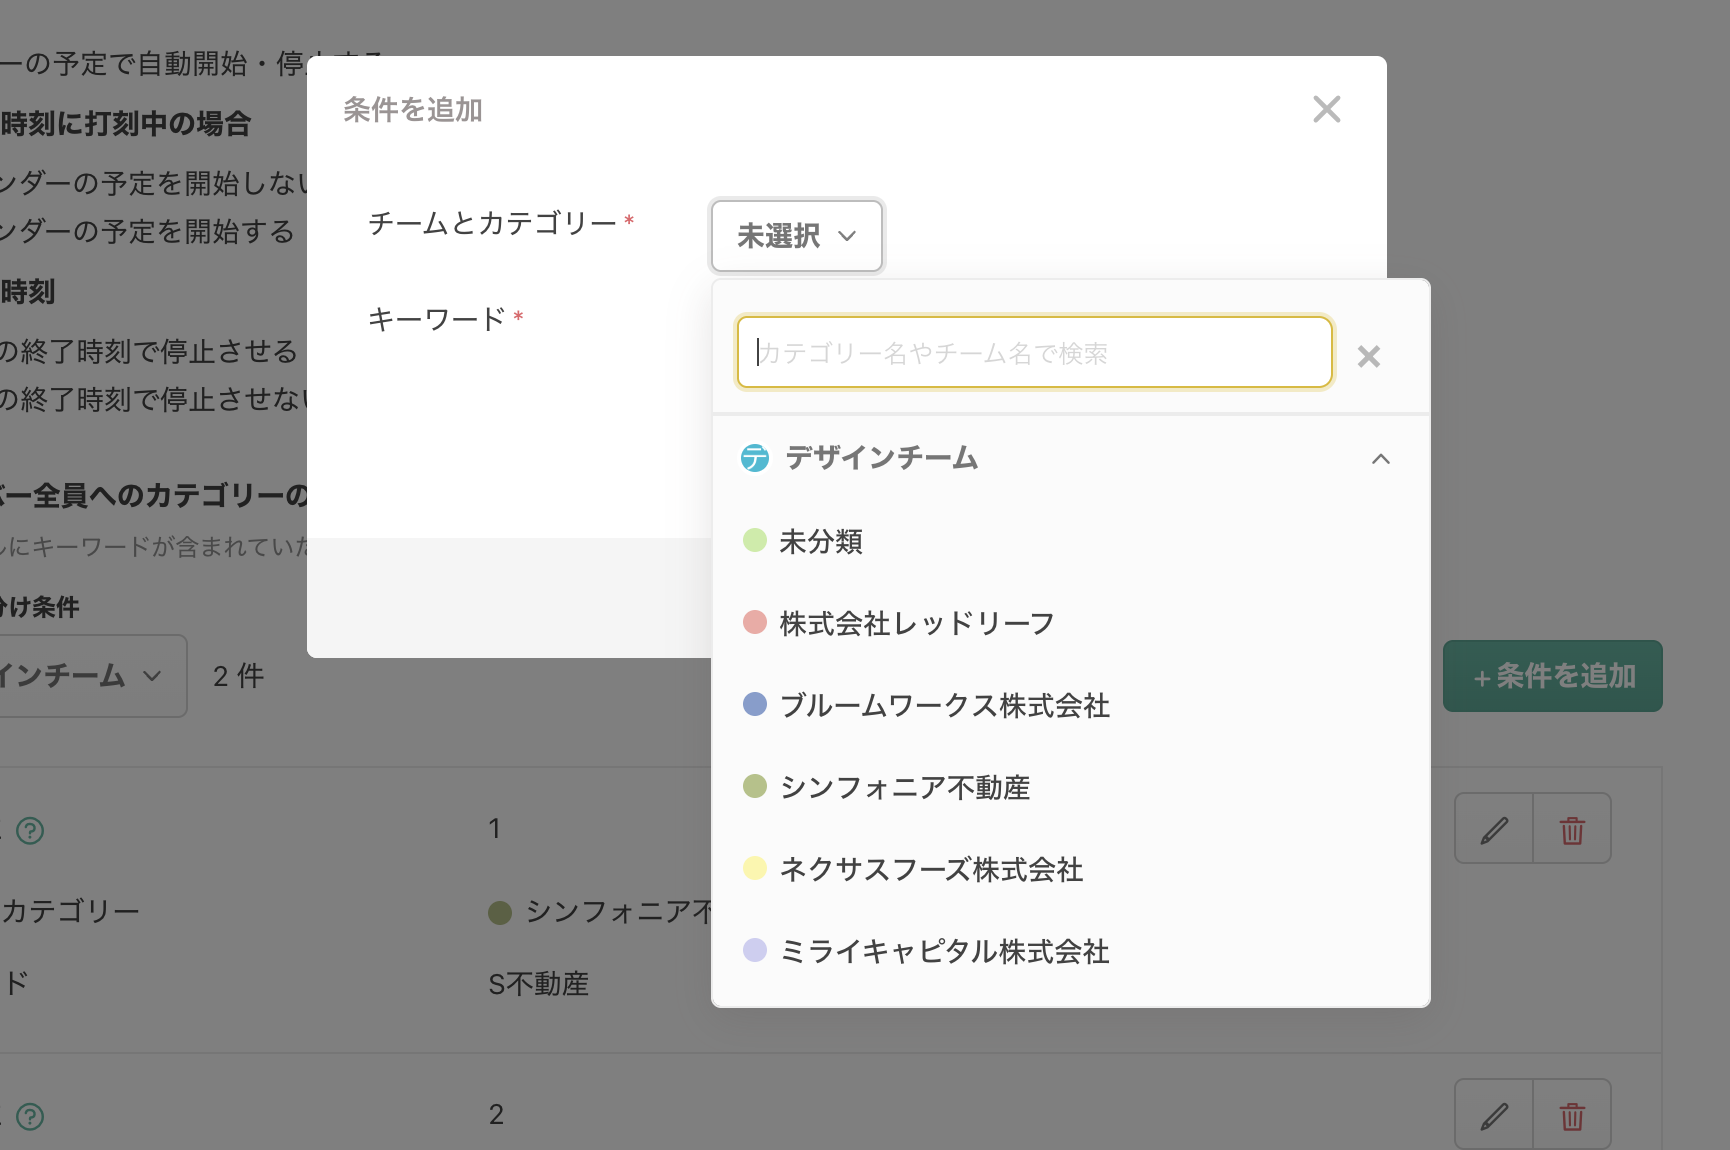Click the デザインチーム team avatar icon
This screenshot has width=1730, height=1150.
point(755,458)
